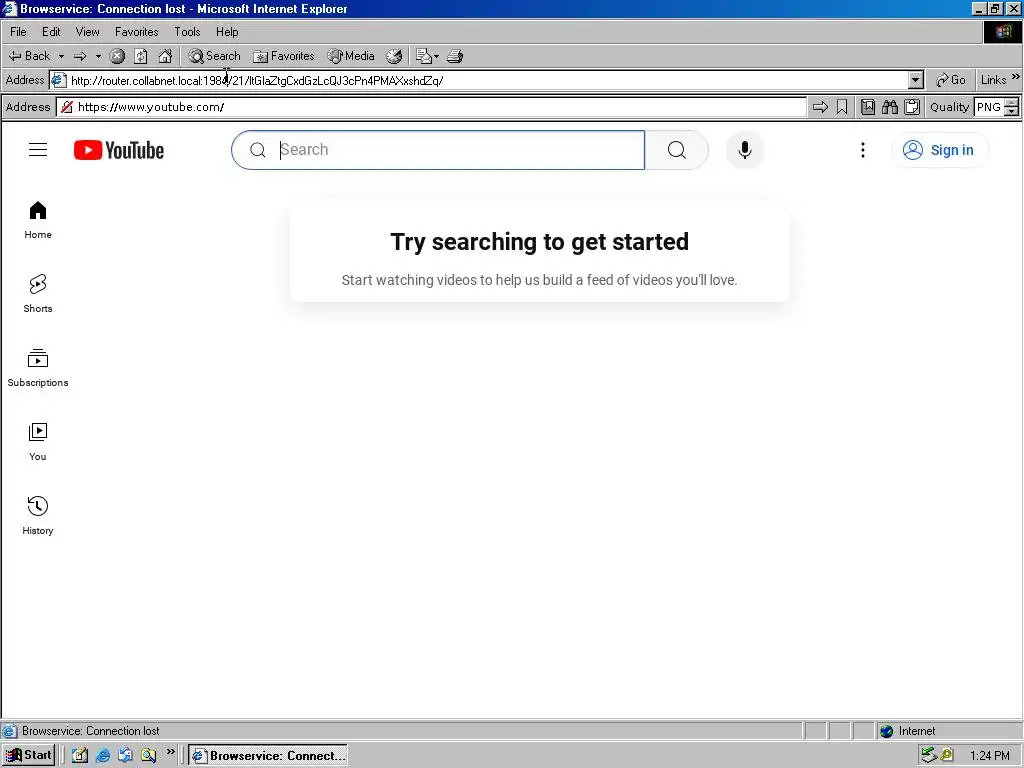Open the File menu
The image size is (1024, 768).
click(x=18, y=31)
